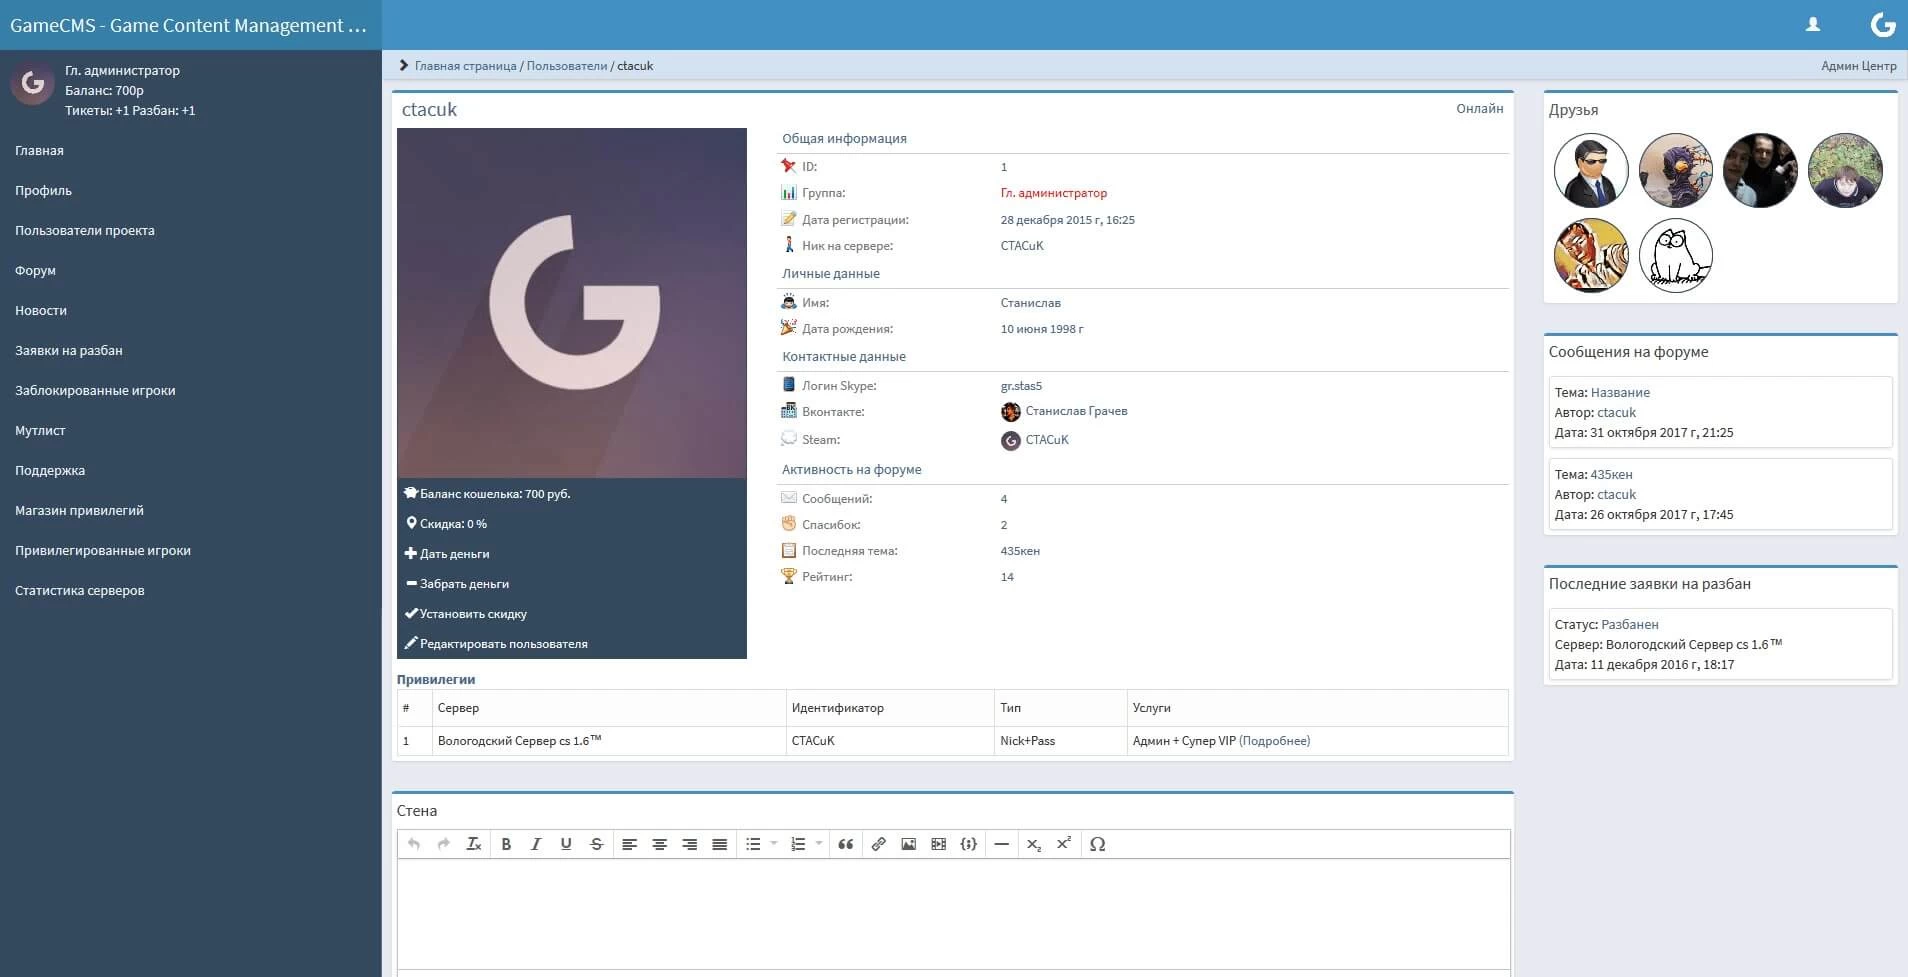
Task: Insert a blockquote in the editor
Action: (x=846, y=844)
